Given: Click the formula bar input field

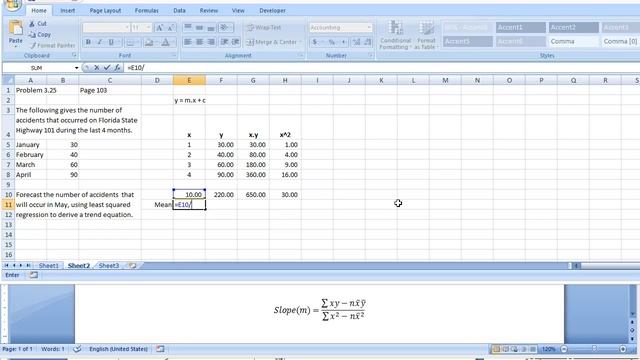Looking at the screenshot, I should (381, 68).
